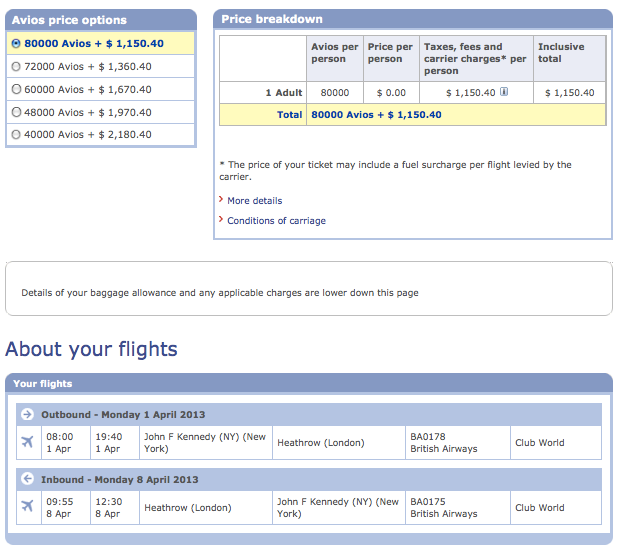Click the Outbound right-arrow circle icon
Viewport: 617px width, 545px height.
pos(27,414)
